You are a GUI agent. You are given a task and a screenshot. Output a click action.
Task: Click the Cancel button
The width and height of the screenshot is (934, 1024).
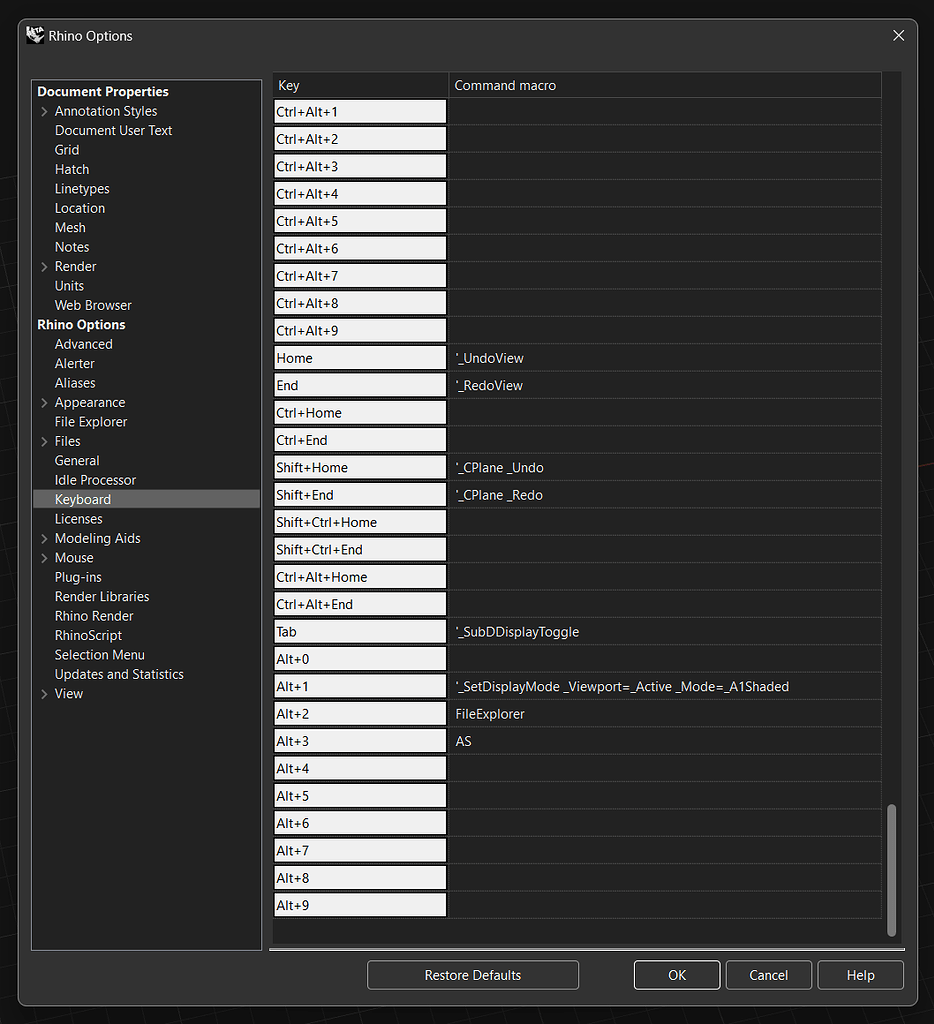769,975
